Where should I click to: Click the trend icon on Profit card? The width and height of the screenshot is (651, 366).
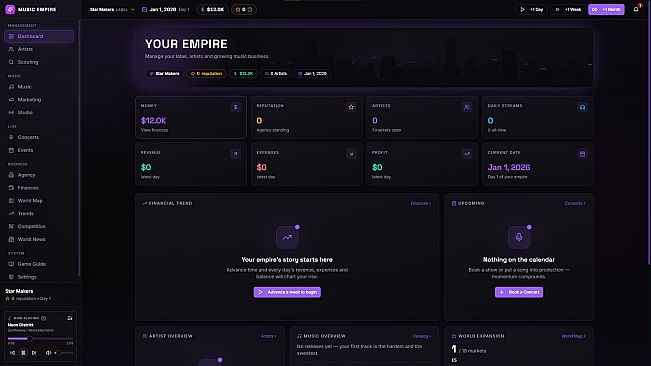point(467,154)
